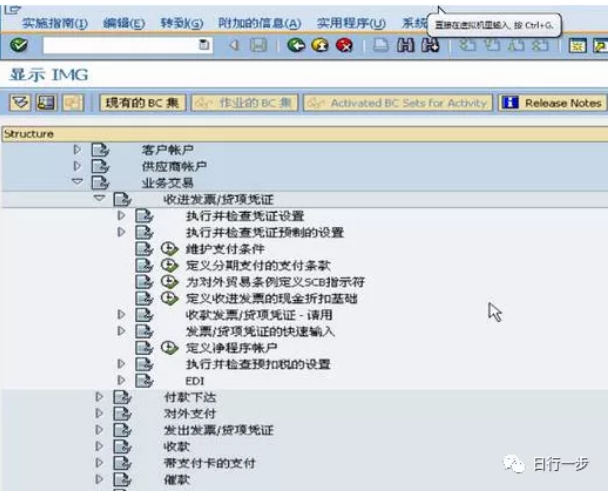Image resolution: width=611 pixels, height=493 pixels.
Task: Open the 实用程序(U) menu
Action: (351, 23)
